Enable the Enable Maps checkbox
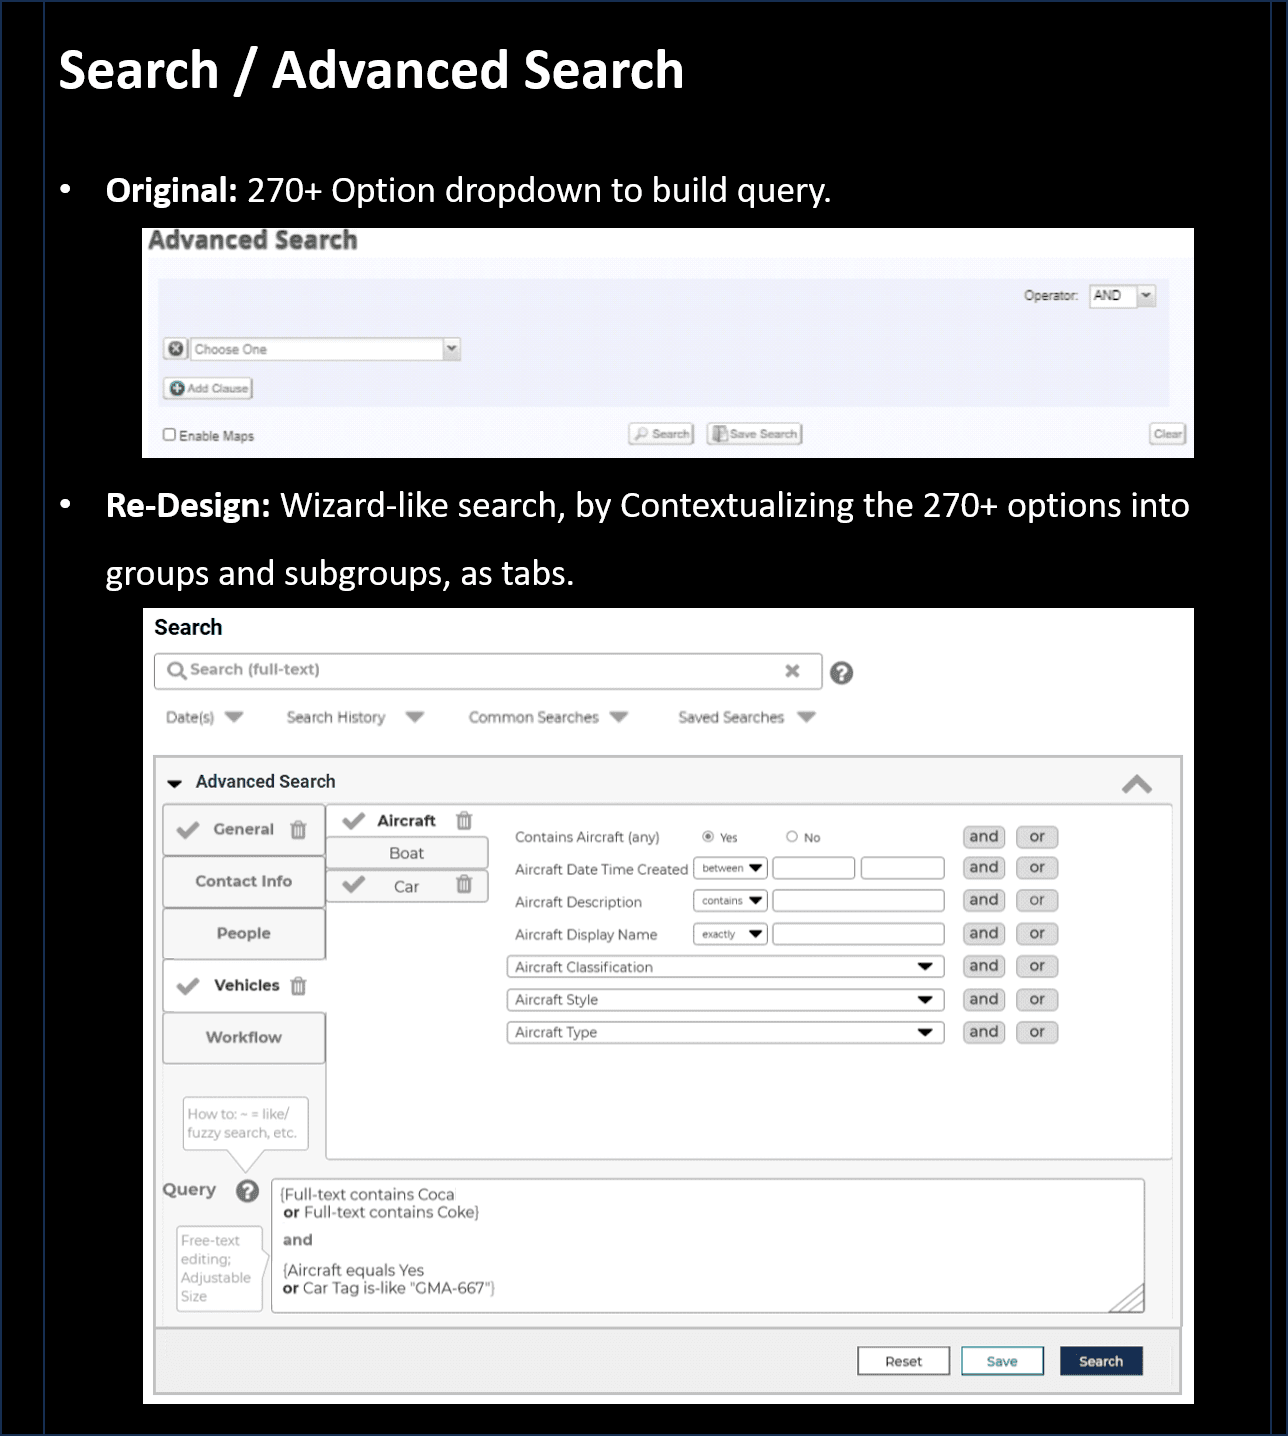This screenshot has height=1436, width=1288. tap(170, 435)
